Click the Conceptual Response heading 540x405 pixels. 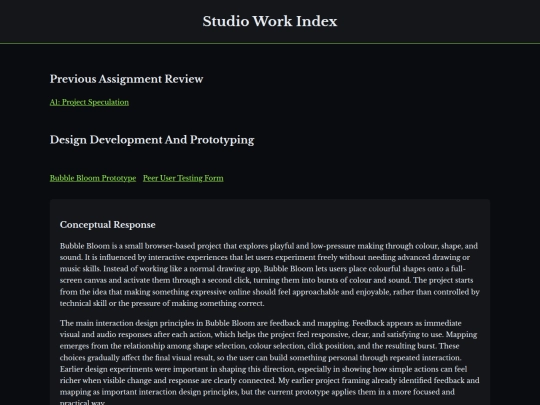click(x=107, y=225)
